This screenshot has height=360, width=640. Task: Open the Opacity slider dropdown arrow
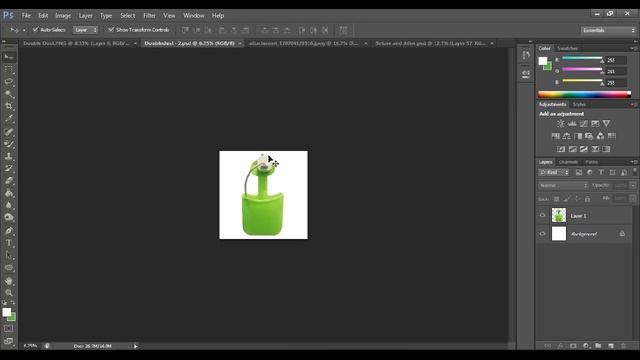pos(633,185)
